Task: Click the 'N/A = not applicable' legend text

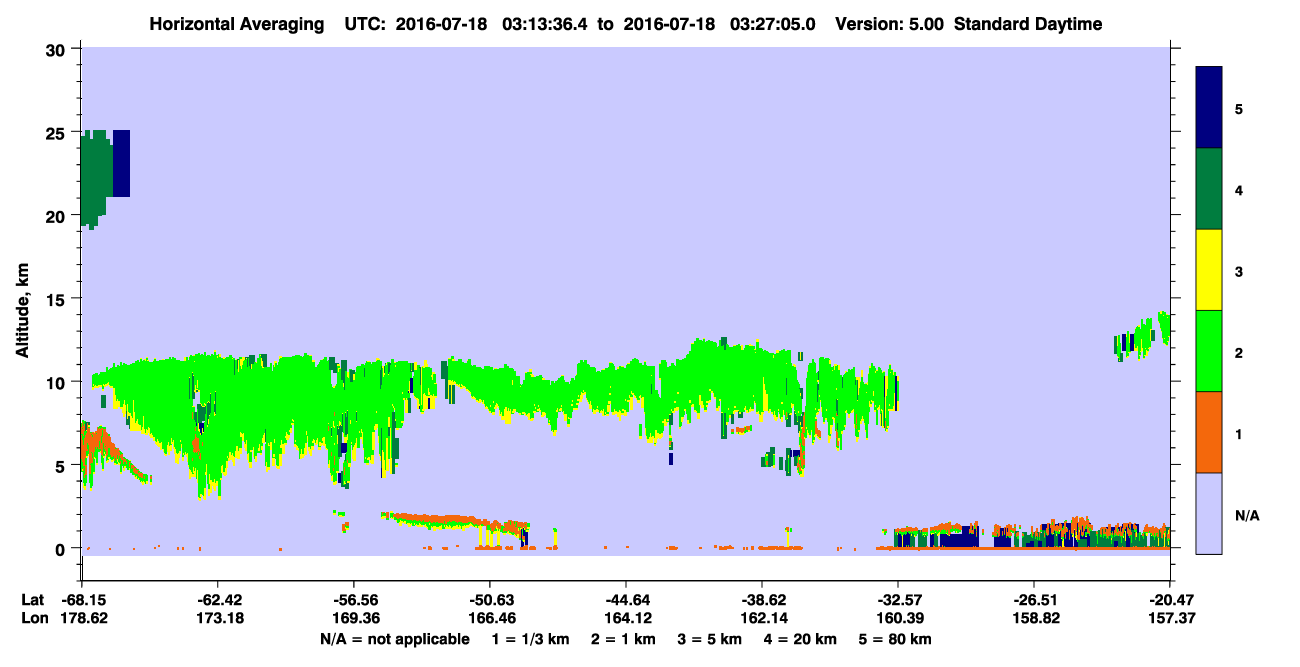Action: (394, 639)
